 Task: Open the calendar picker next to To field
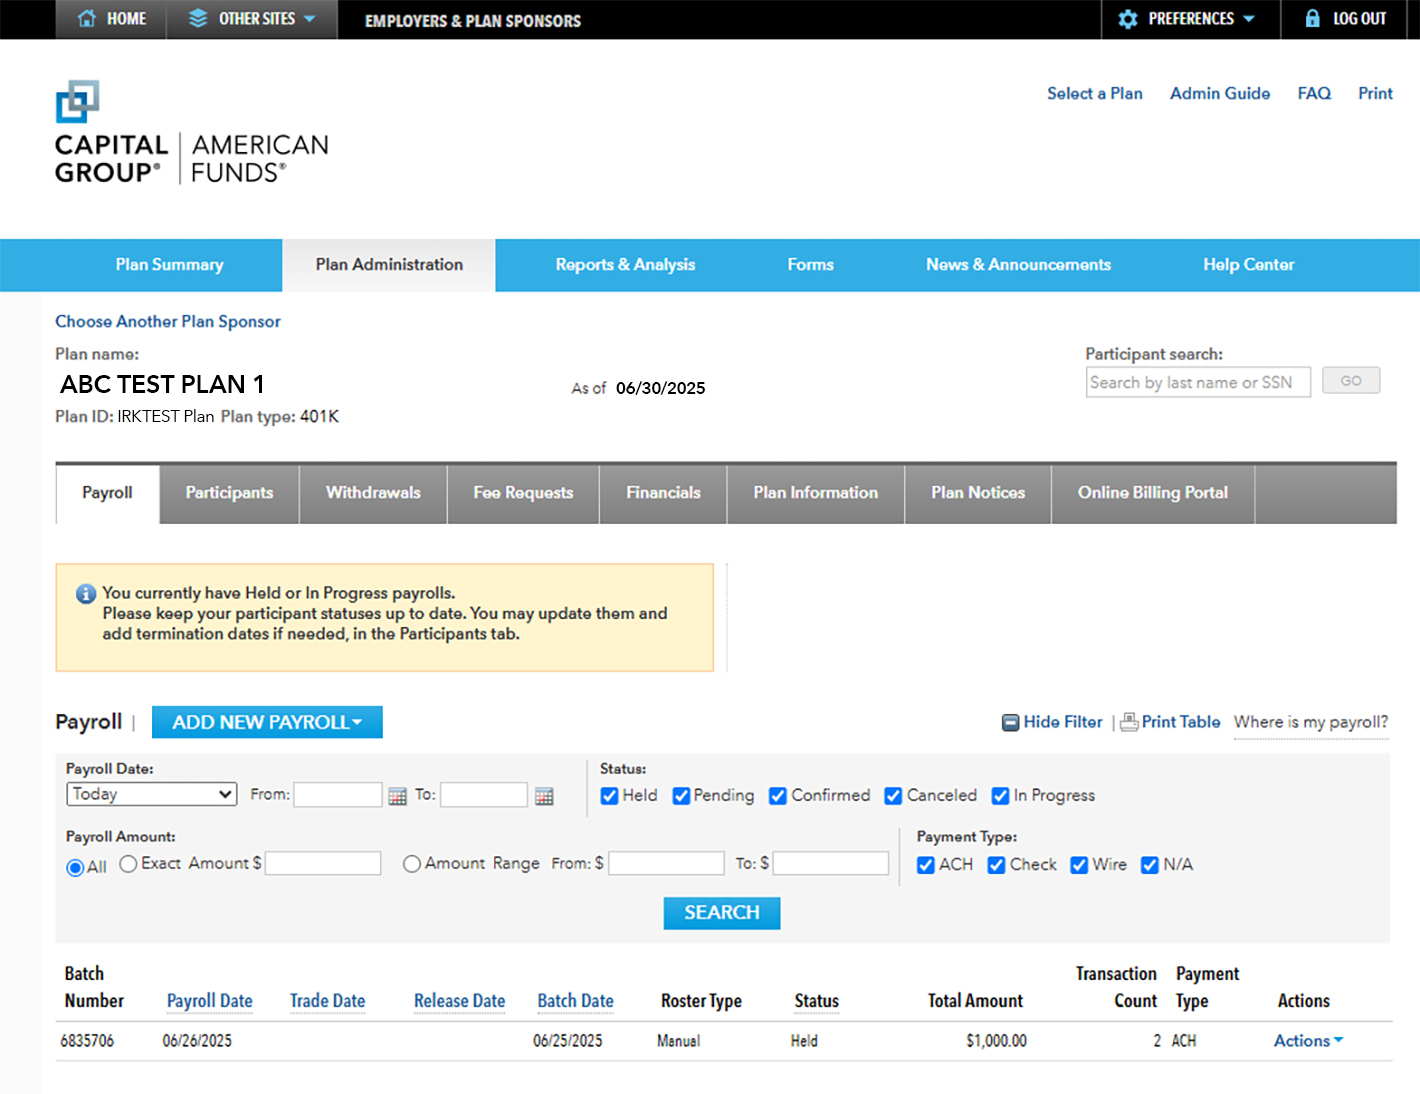tap(543, 795)
